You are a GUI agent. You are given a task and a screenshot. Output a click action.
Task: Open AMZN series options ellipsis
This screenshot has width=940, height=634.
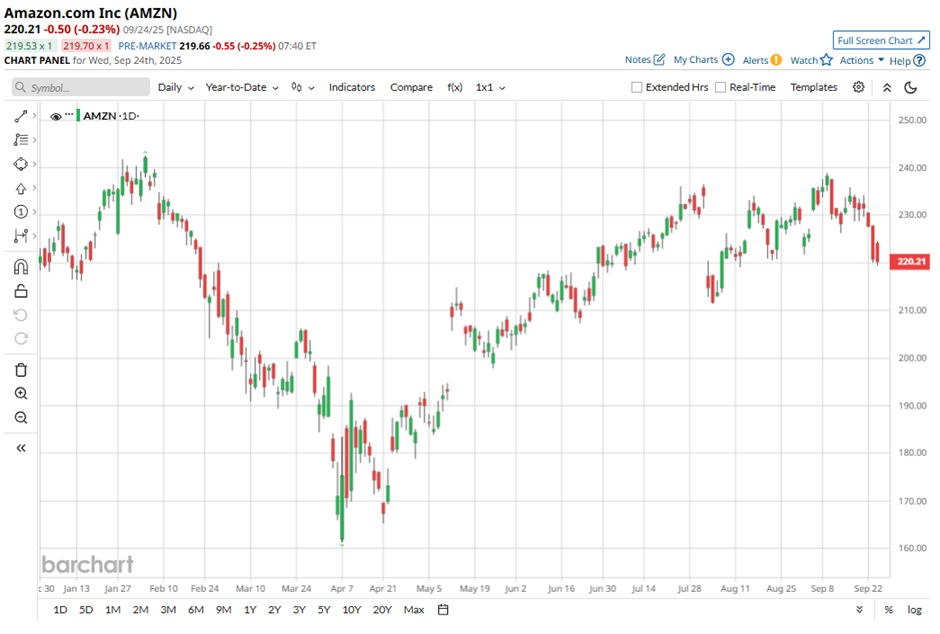point(69,114)
